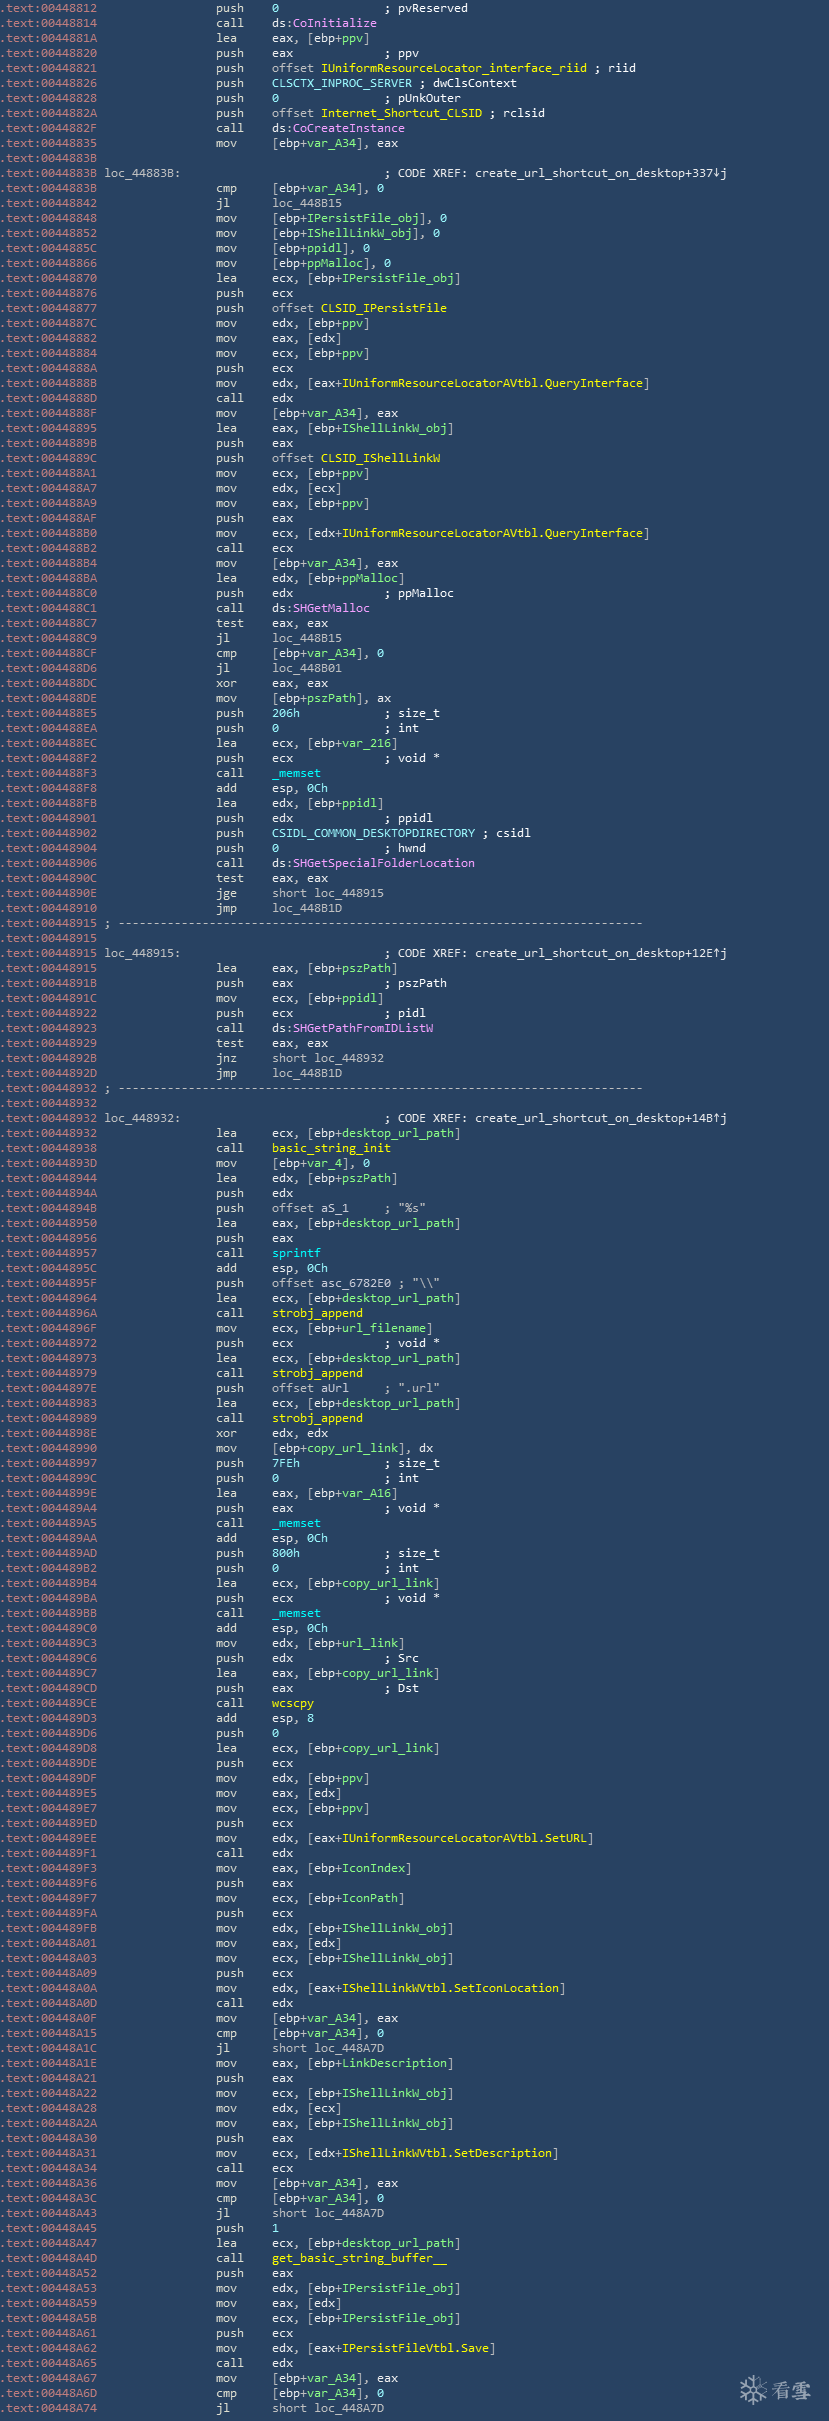Click the SHGetPathFromIDListW call target

(x=362, y=1028)
